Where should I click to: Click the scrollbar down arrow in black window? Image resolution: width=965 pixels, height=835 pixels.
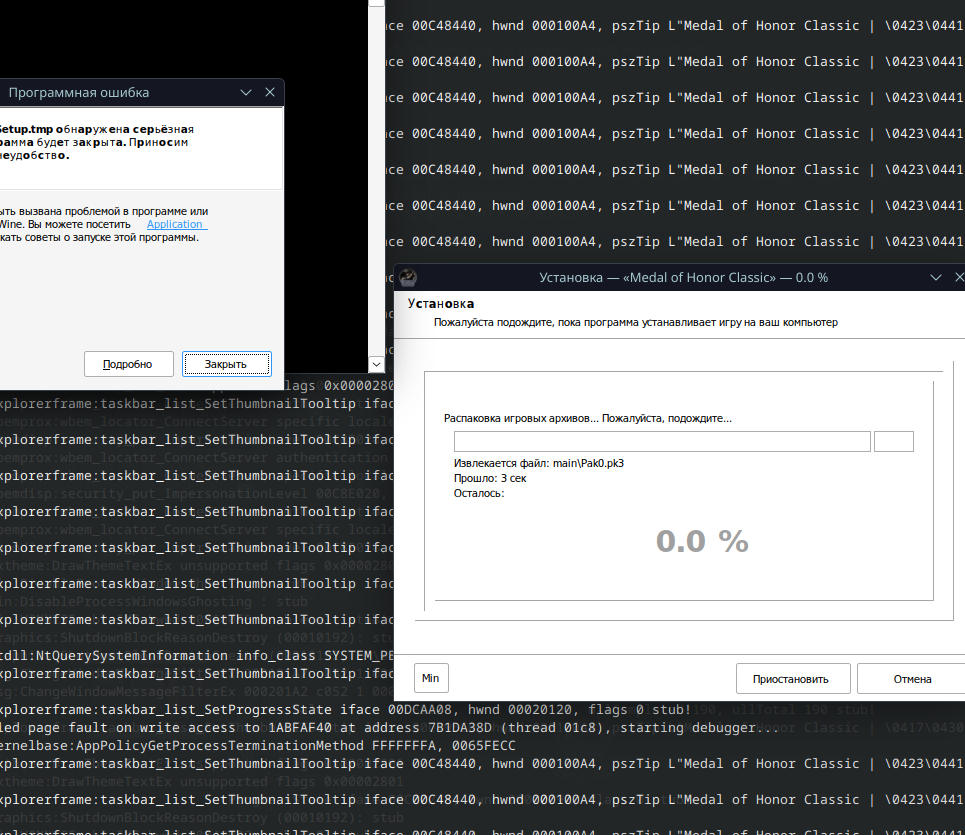[x=376, y=364]
